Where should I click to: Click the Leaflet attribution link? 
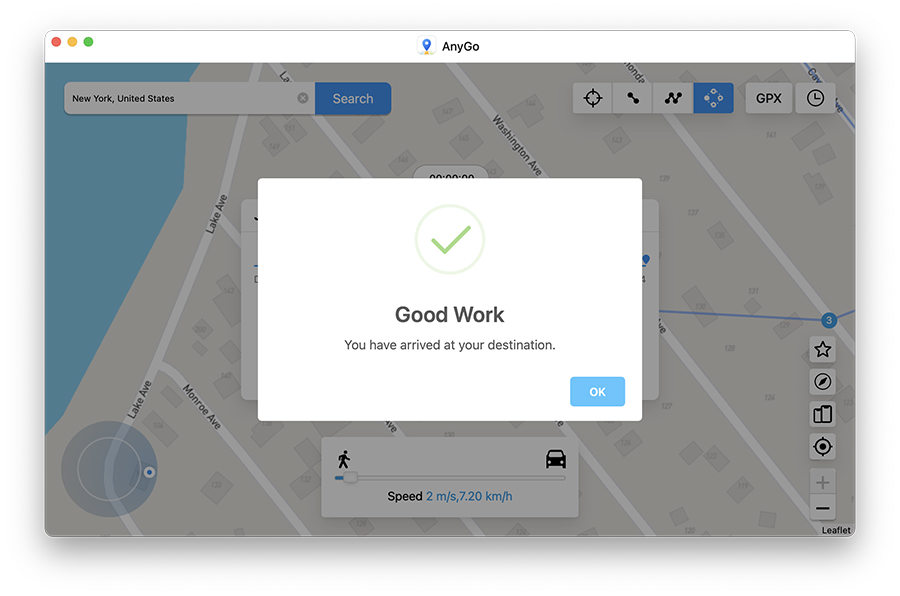point(836,530)
